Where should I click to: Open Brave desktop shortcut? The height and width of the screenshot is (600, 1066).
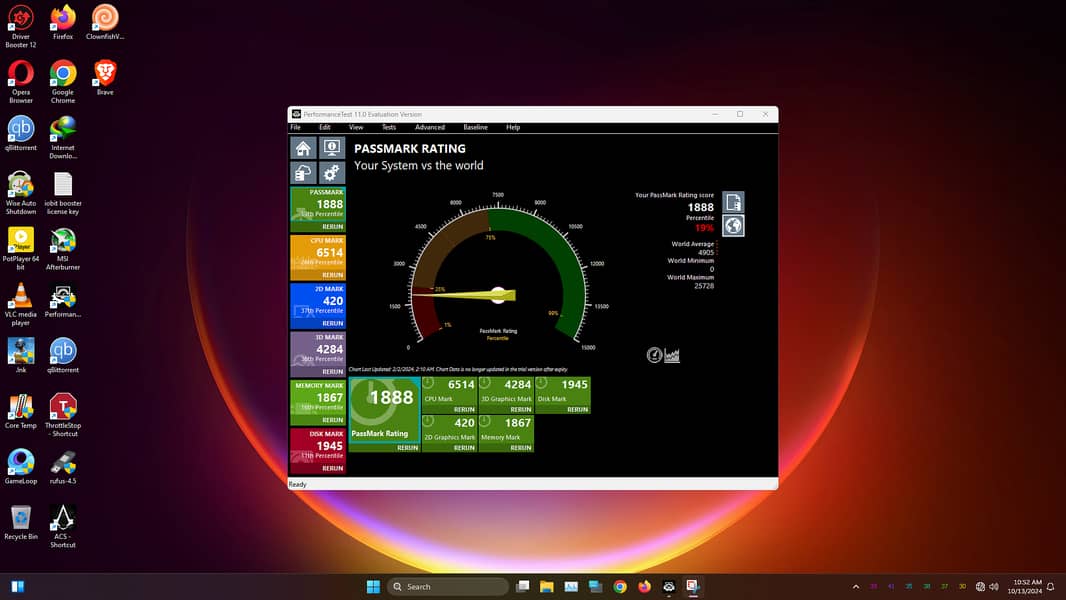click(105, 77)
